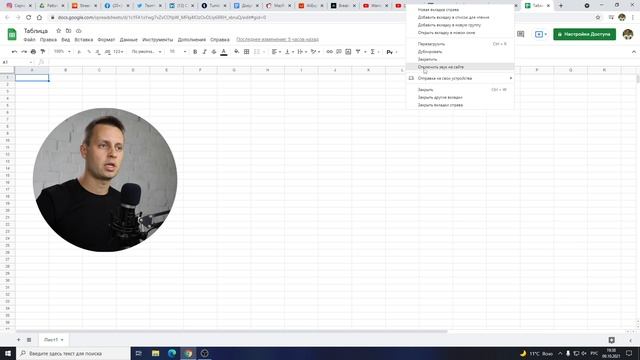Check cloud save status icon
Image resolution: width=640 pixels, height=360 pixels.
79,31
